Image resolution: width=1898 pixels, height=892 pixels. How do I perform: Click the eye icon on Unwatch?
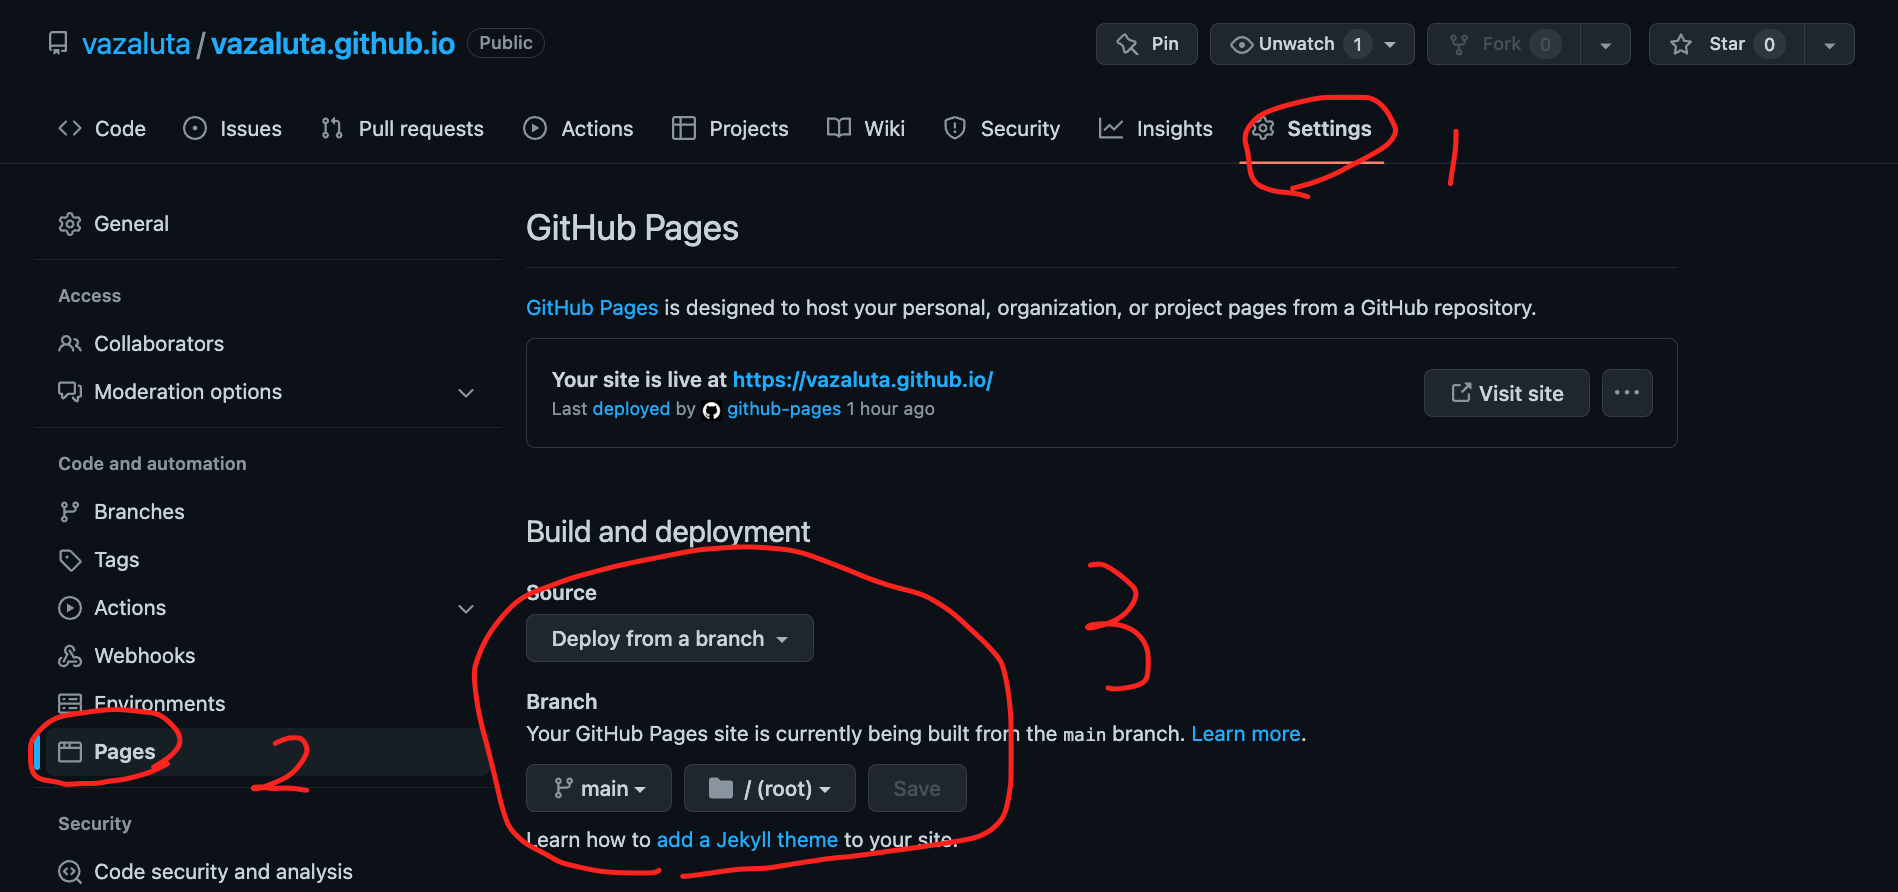(x=1241, y=44)
